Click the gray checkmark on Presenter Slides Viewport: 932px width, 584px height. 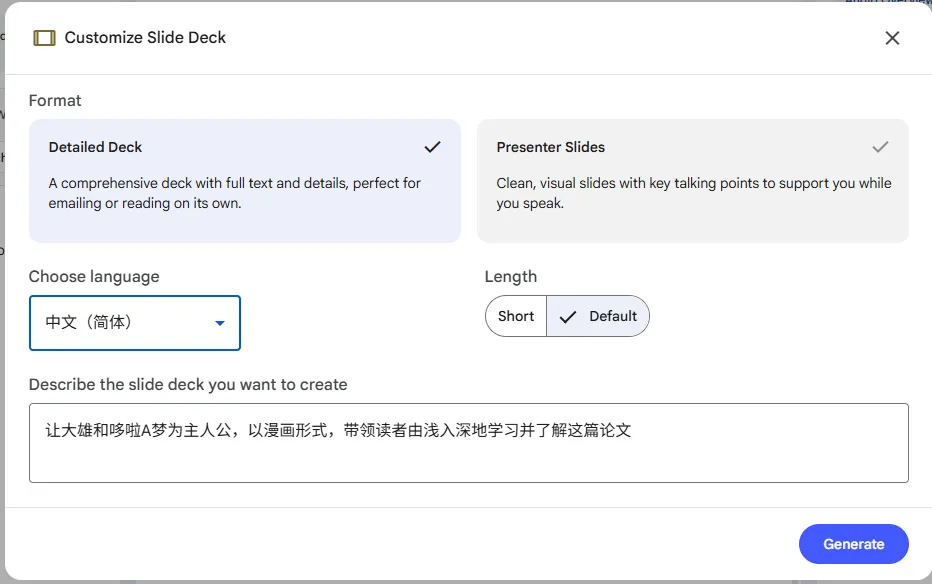point(880,147)
